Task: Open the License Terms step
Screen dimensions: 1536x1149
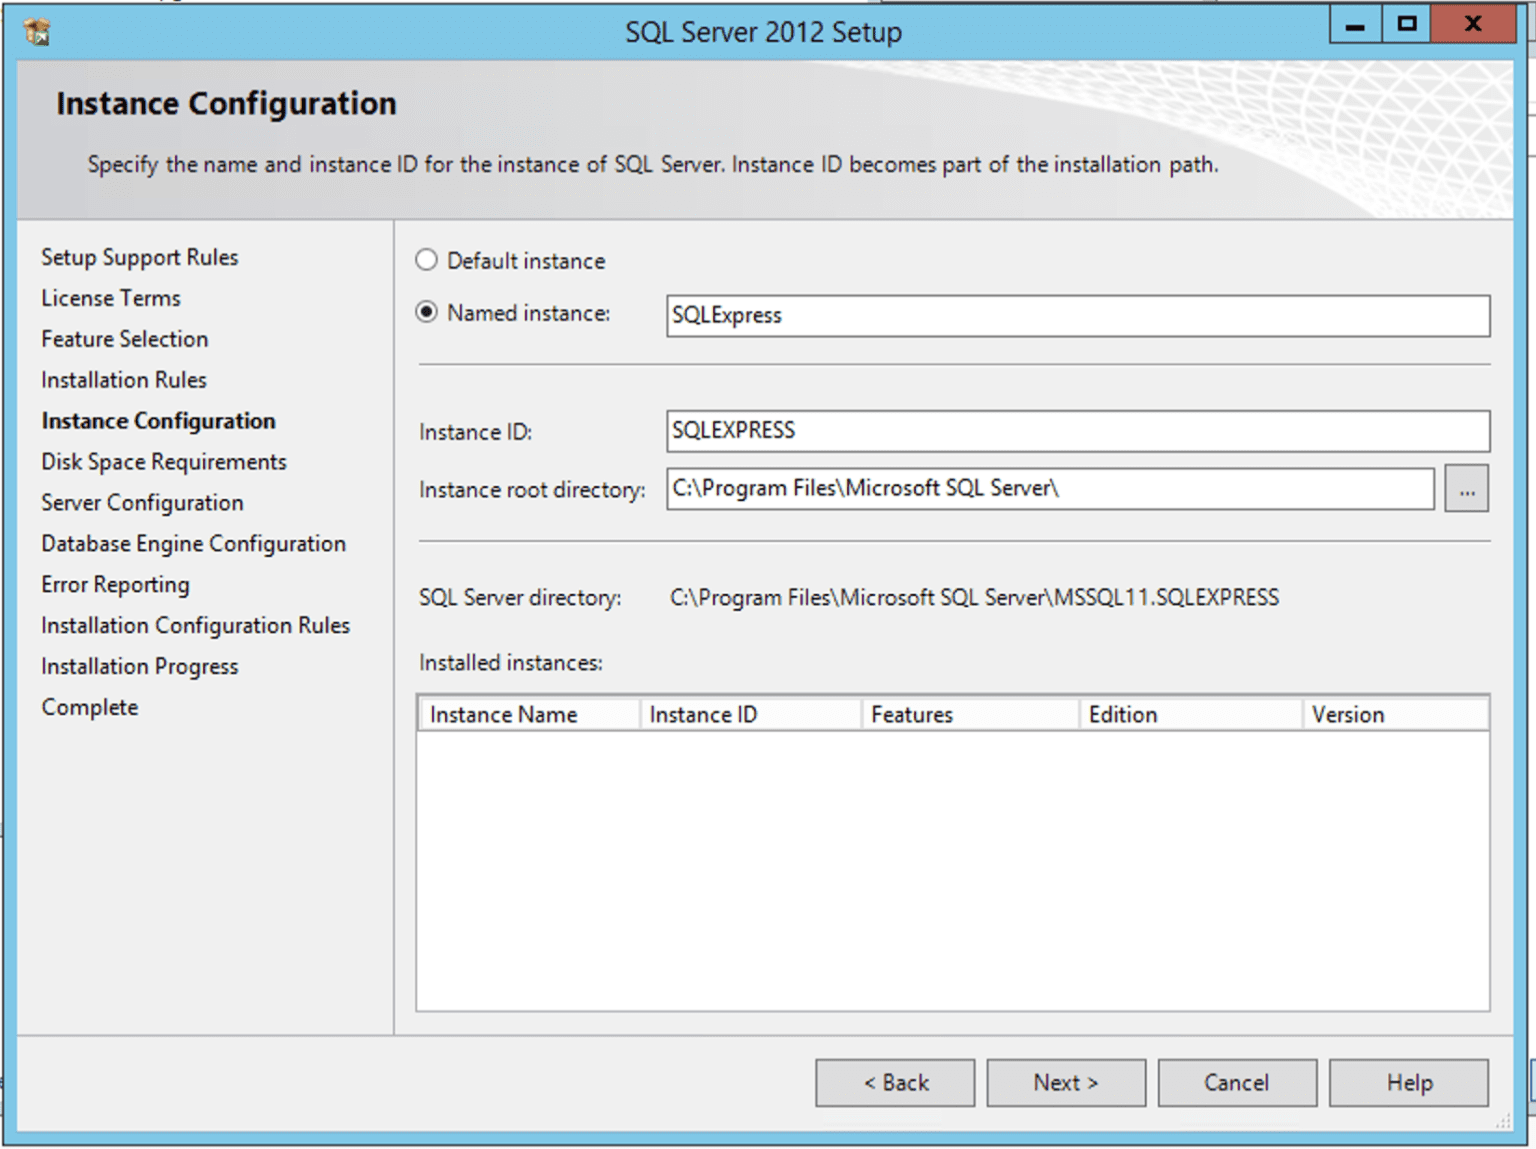Action: click(x=110, y=298)
